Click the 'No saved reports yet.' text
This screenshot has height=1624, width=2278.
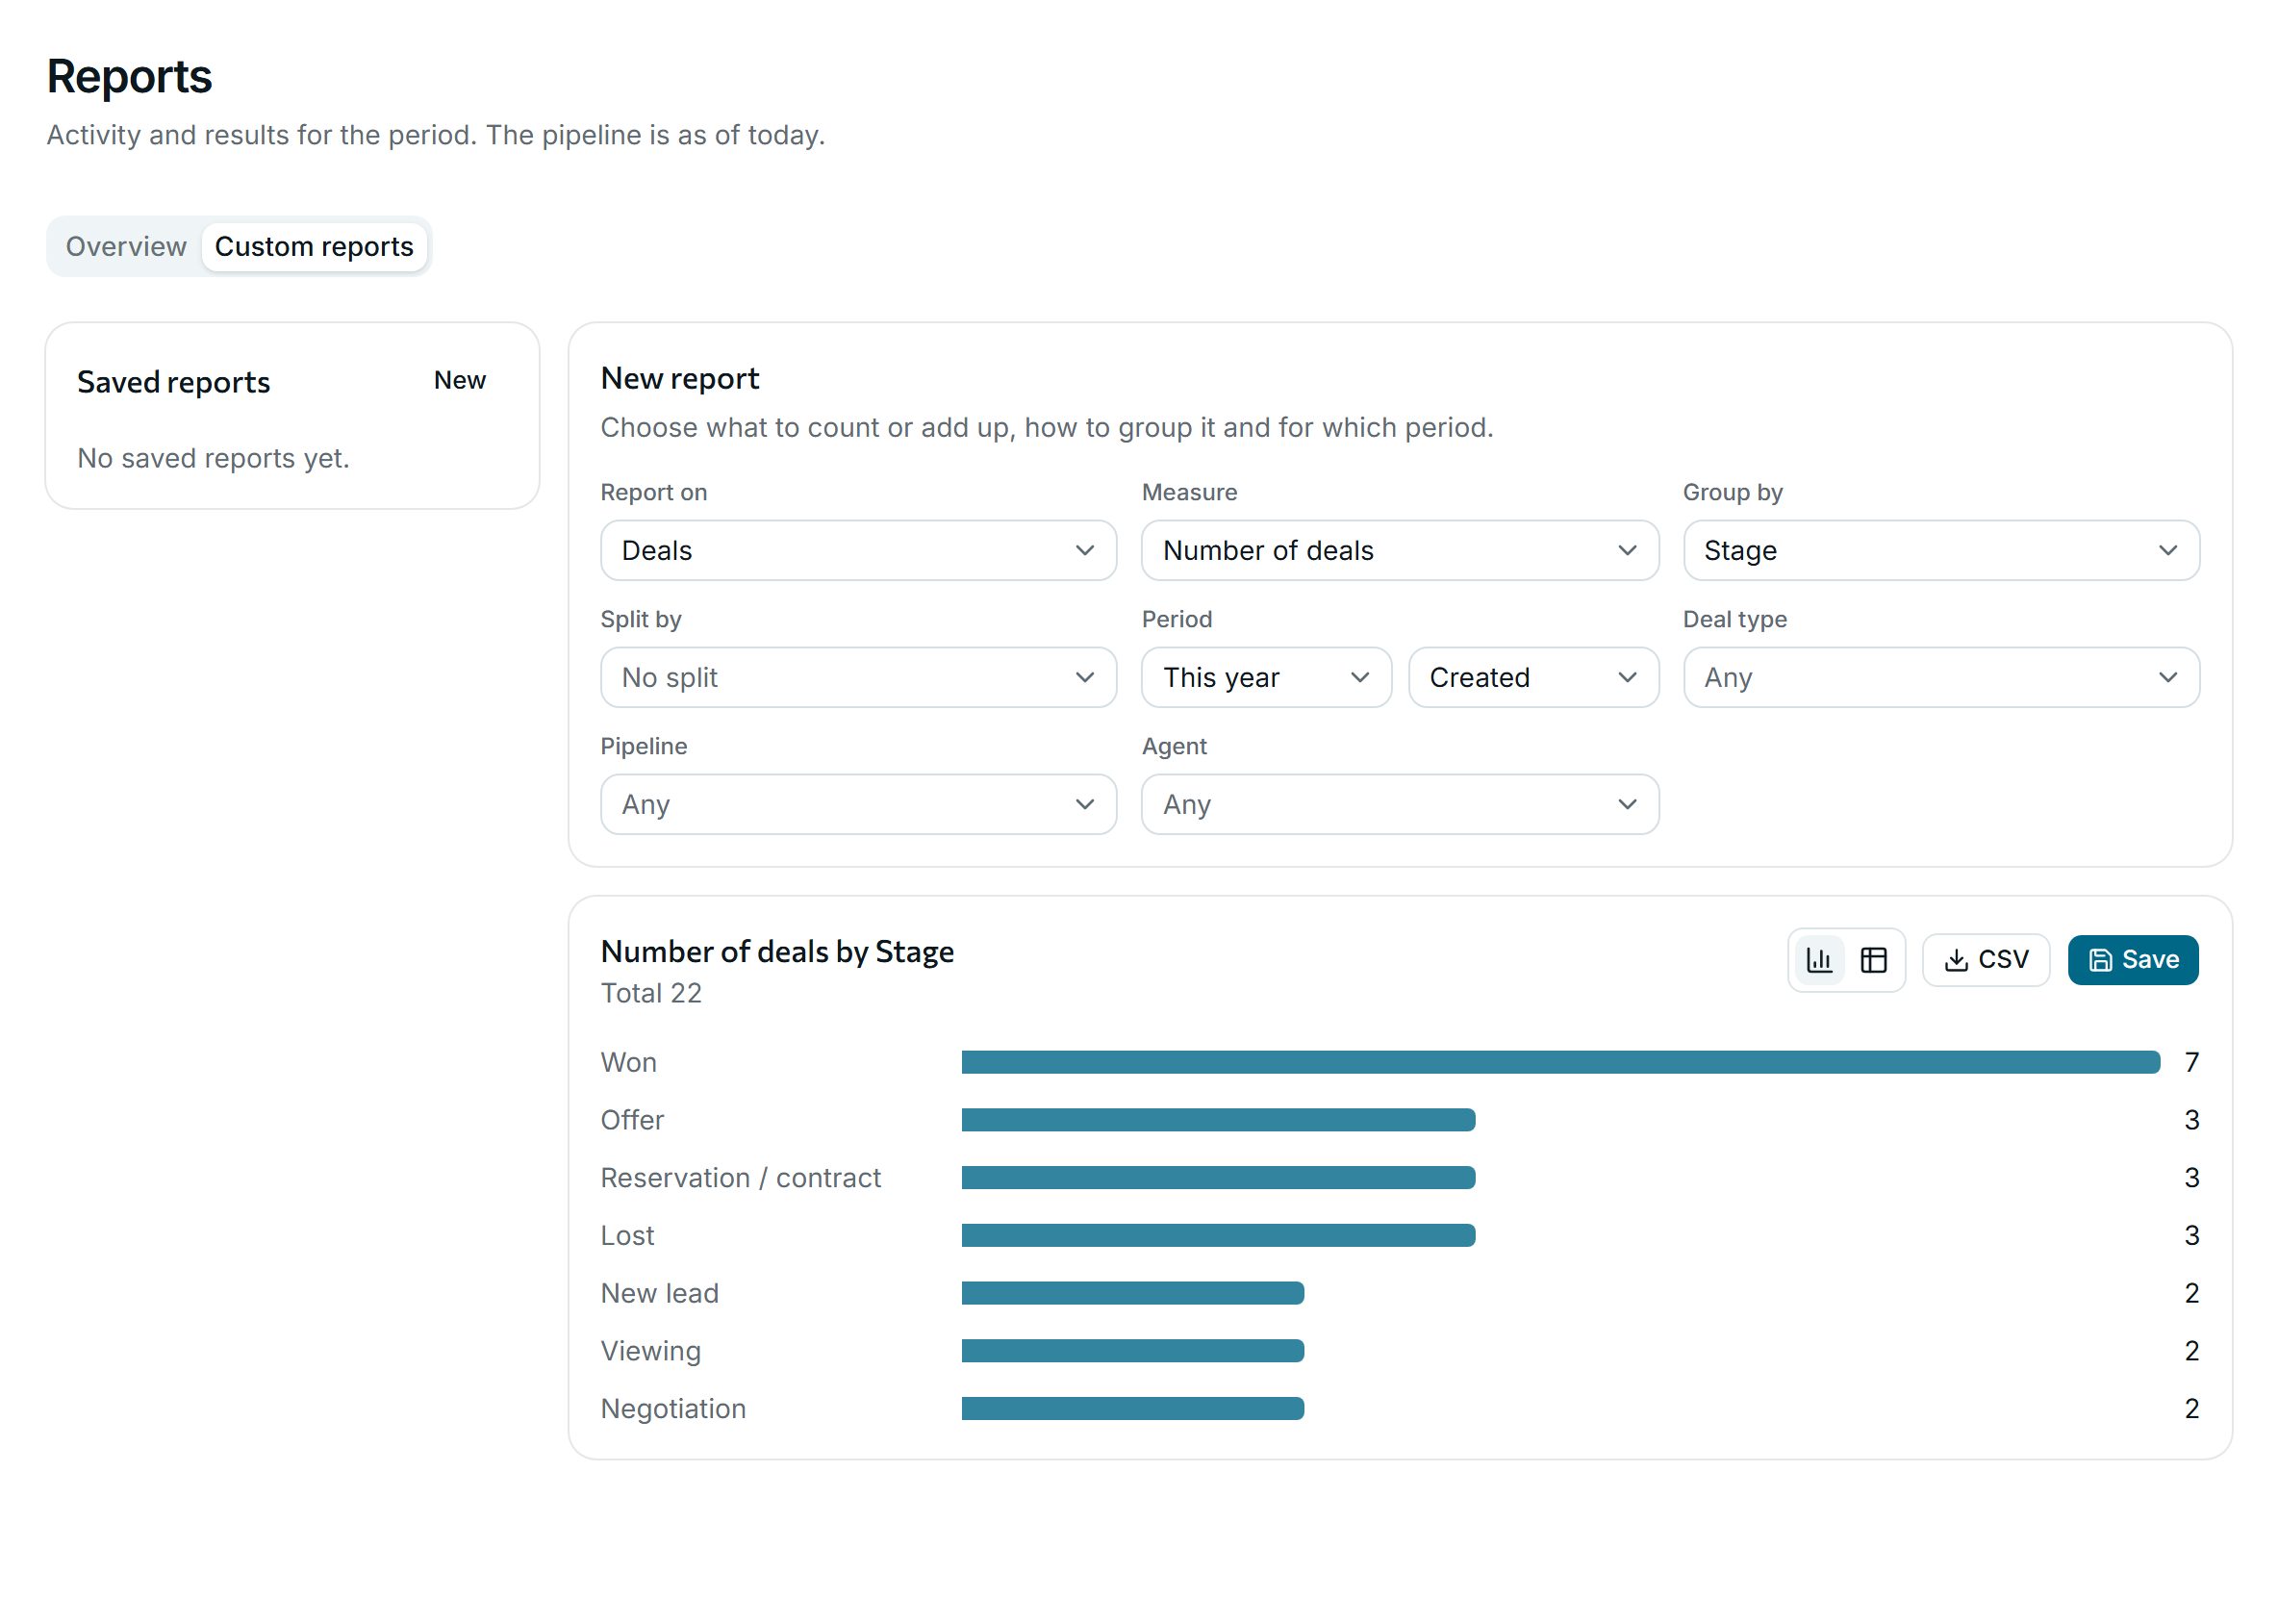click(213, 458)
